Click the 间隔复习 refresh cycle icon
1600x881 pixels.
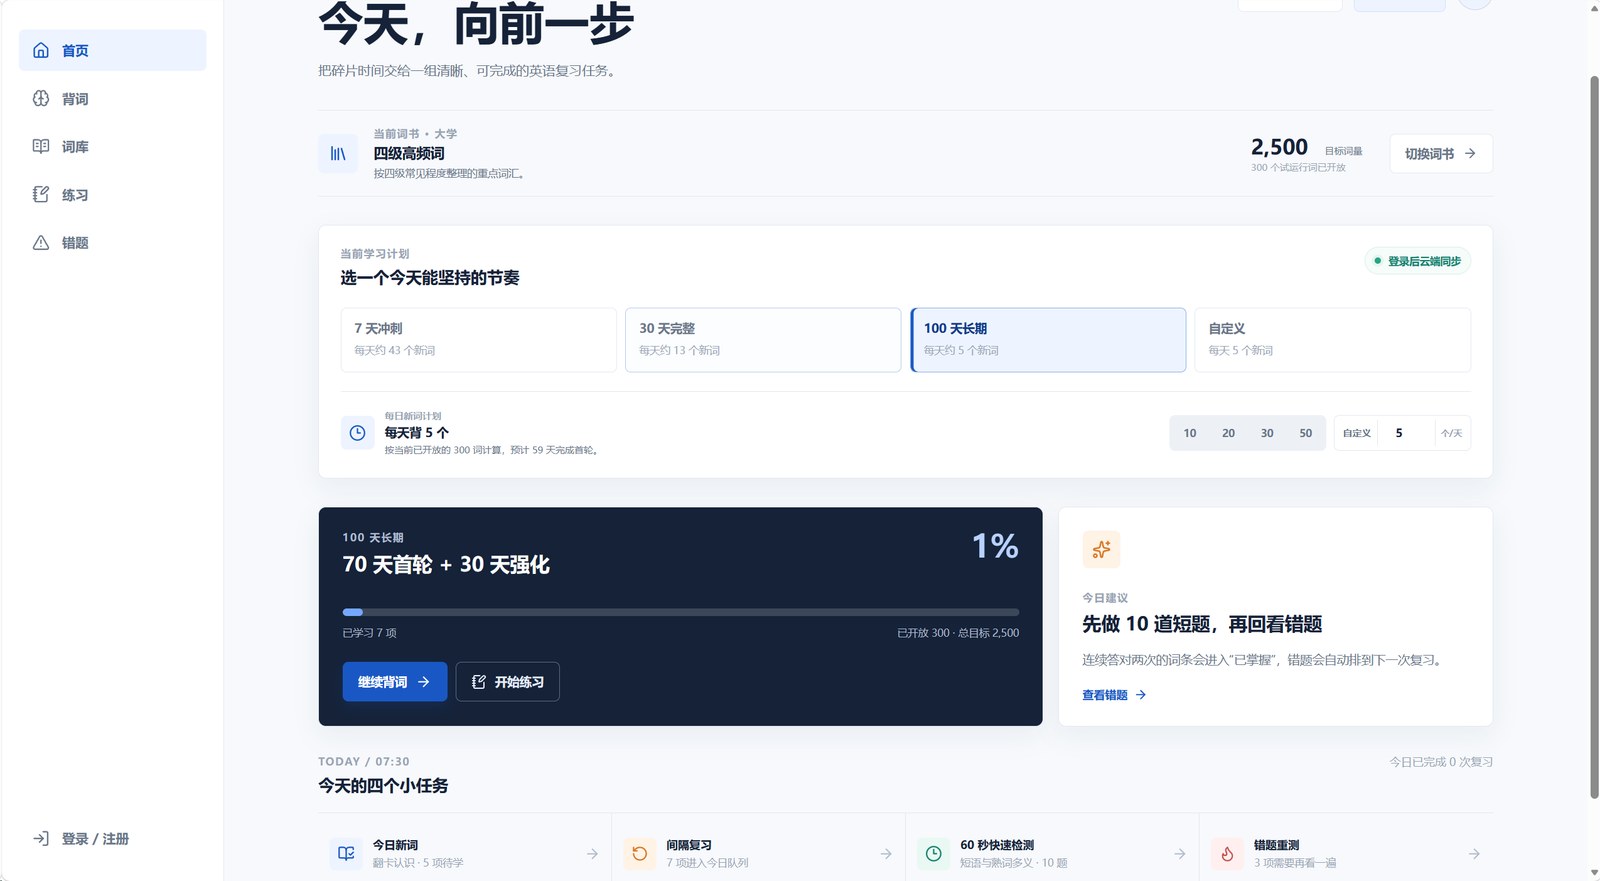(640, 854)
